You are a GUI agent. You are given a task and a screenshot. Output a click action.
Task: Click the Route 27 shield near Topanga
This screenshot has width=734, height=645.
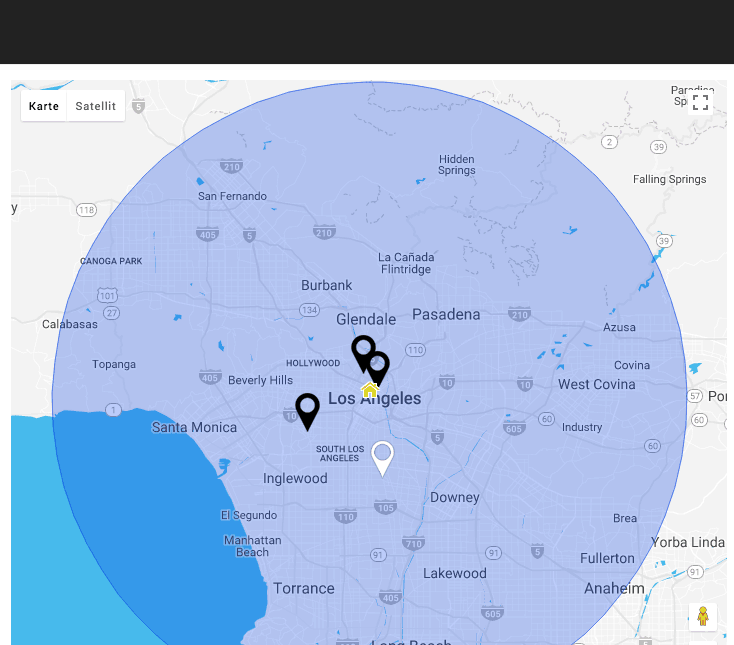coord(112,313)
